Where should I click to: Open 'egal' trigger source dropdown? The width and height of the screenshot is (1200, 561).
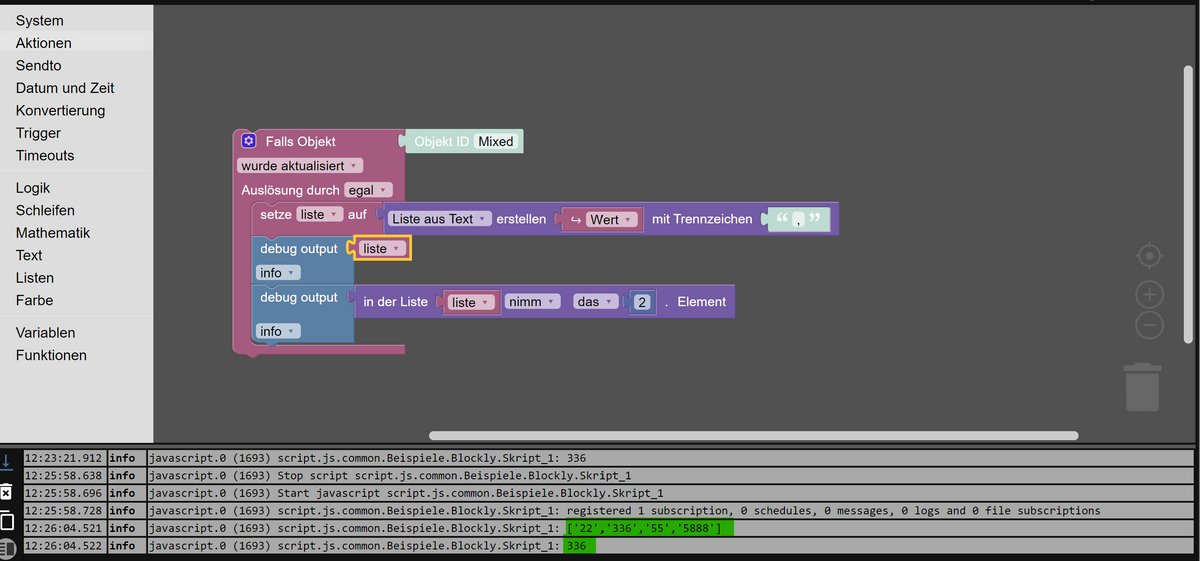tap(368, 189)
